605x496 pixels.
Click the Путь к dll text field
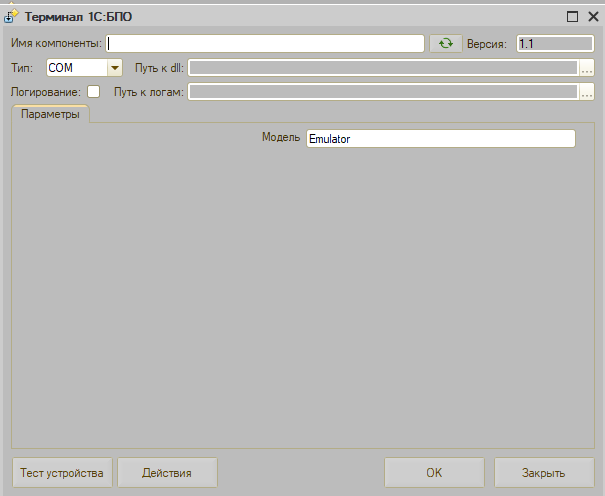click(x=383, y=68)
